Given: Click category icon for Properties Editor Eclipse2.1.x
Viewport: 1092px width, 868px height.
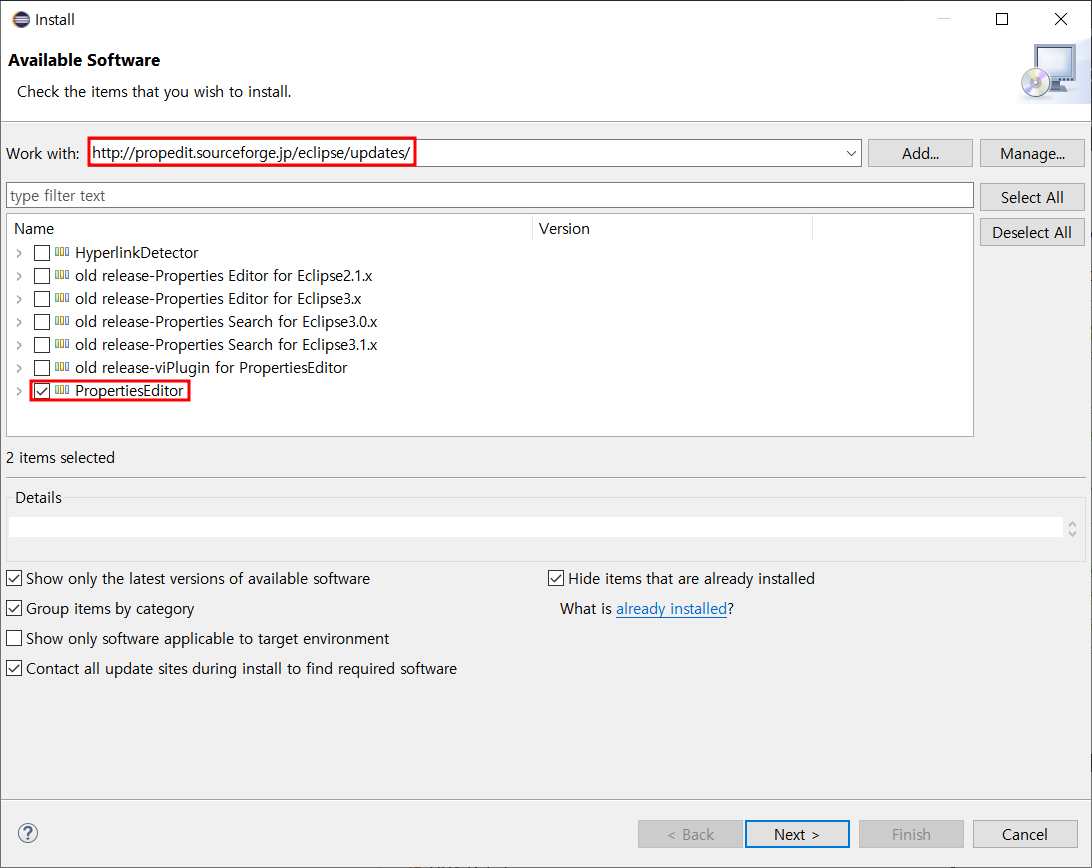Looking at the screenshot, I should click(x=62, y=274).
